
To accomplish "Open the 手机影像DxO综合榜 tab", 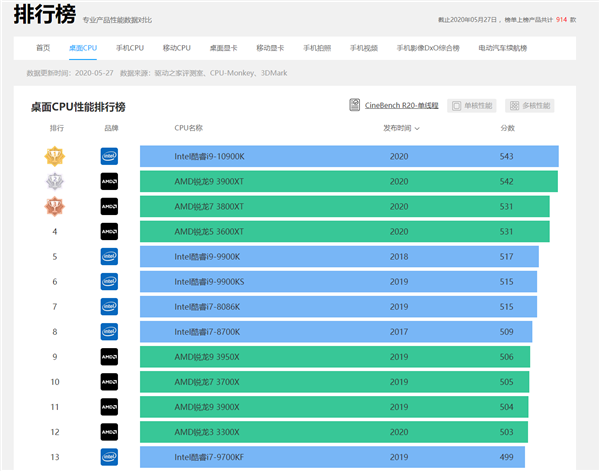I will pyautogui.click(x=428, y=48).
